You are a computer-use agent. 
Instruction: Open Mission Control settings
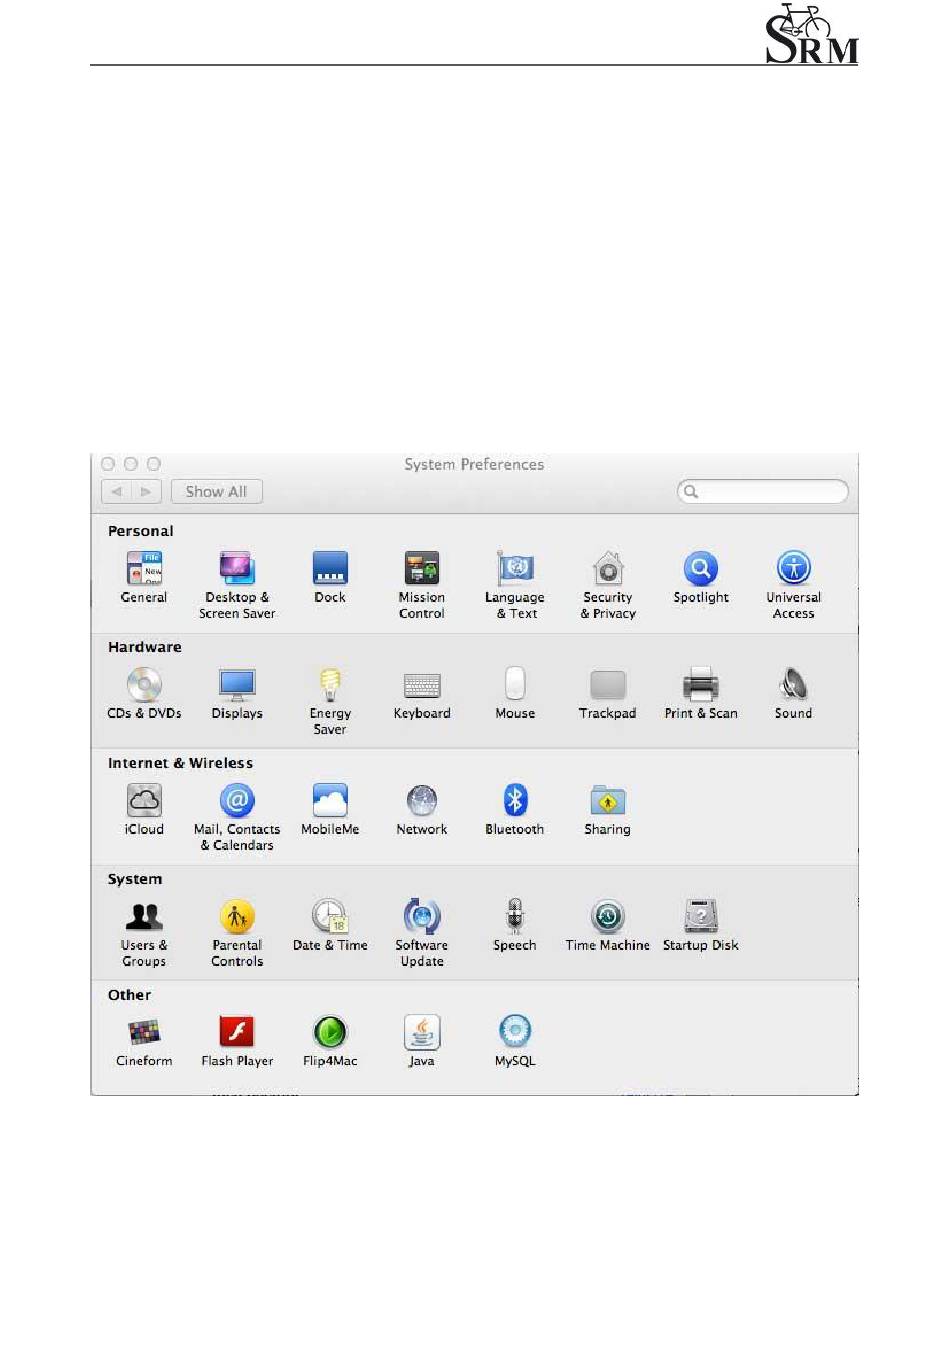(x=422, y=585)
